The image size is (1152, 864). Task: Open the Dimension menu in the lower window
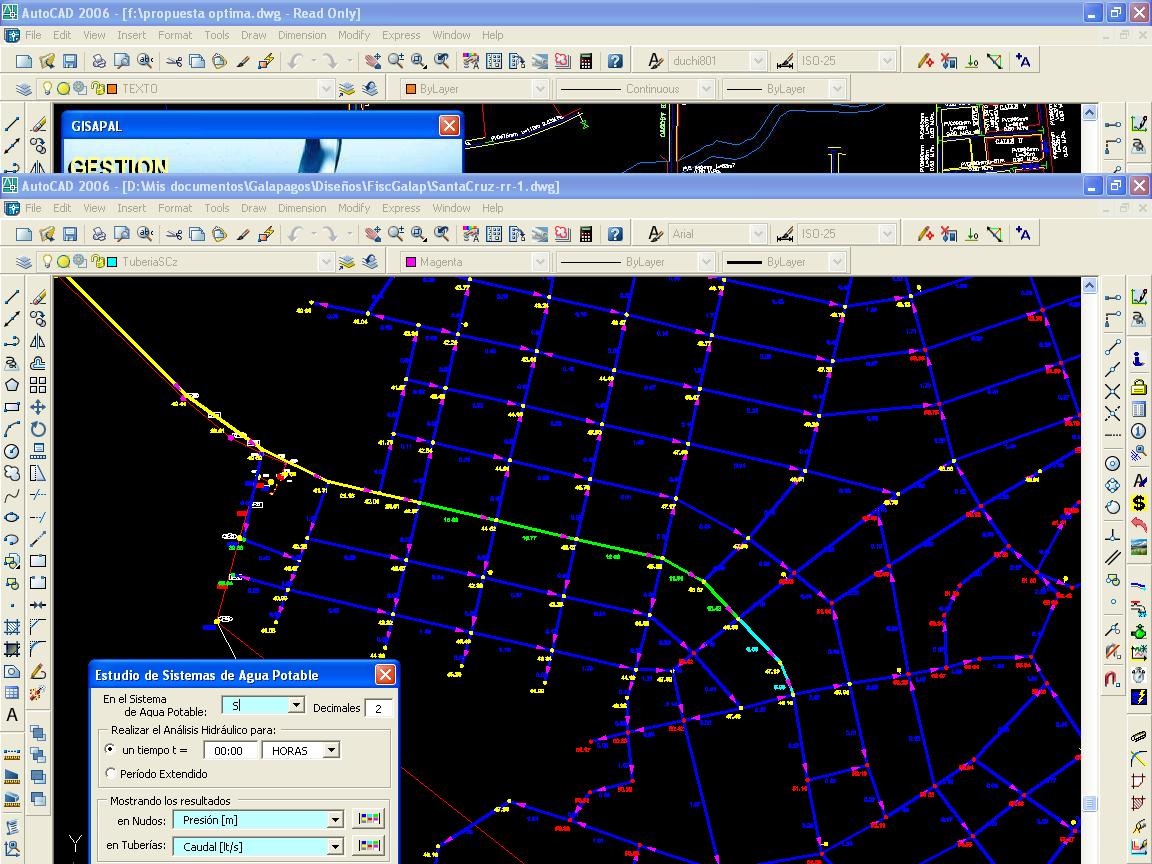tap(301, 208)
